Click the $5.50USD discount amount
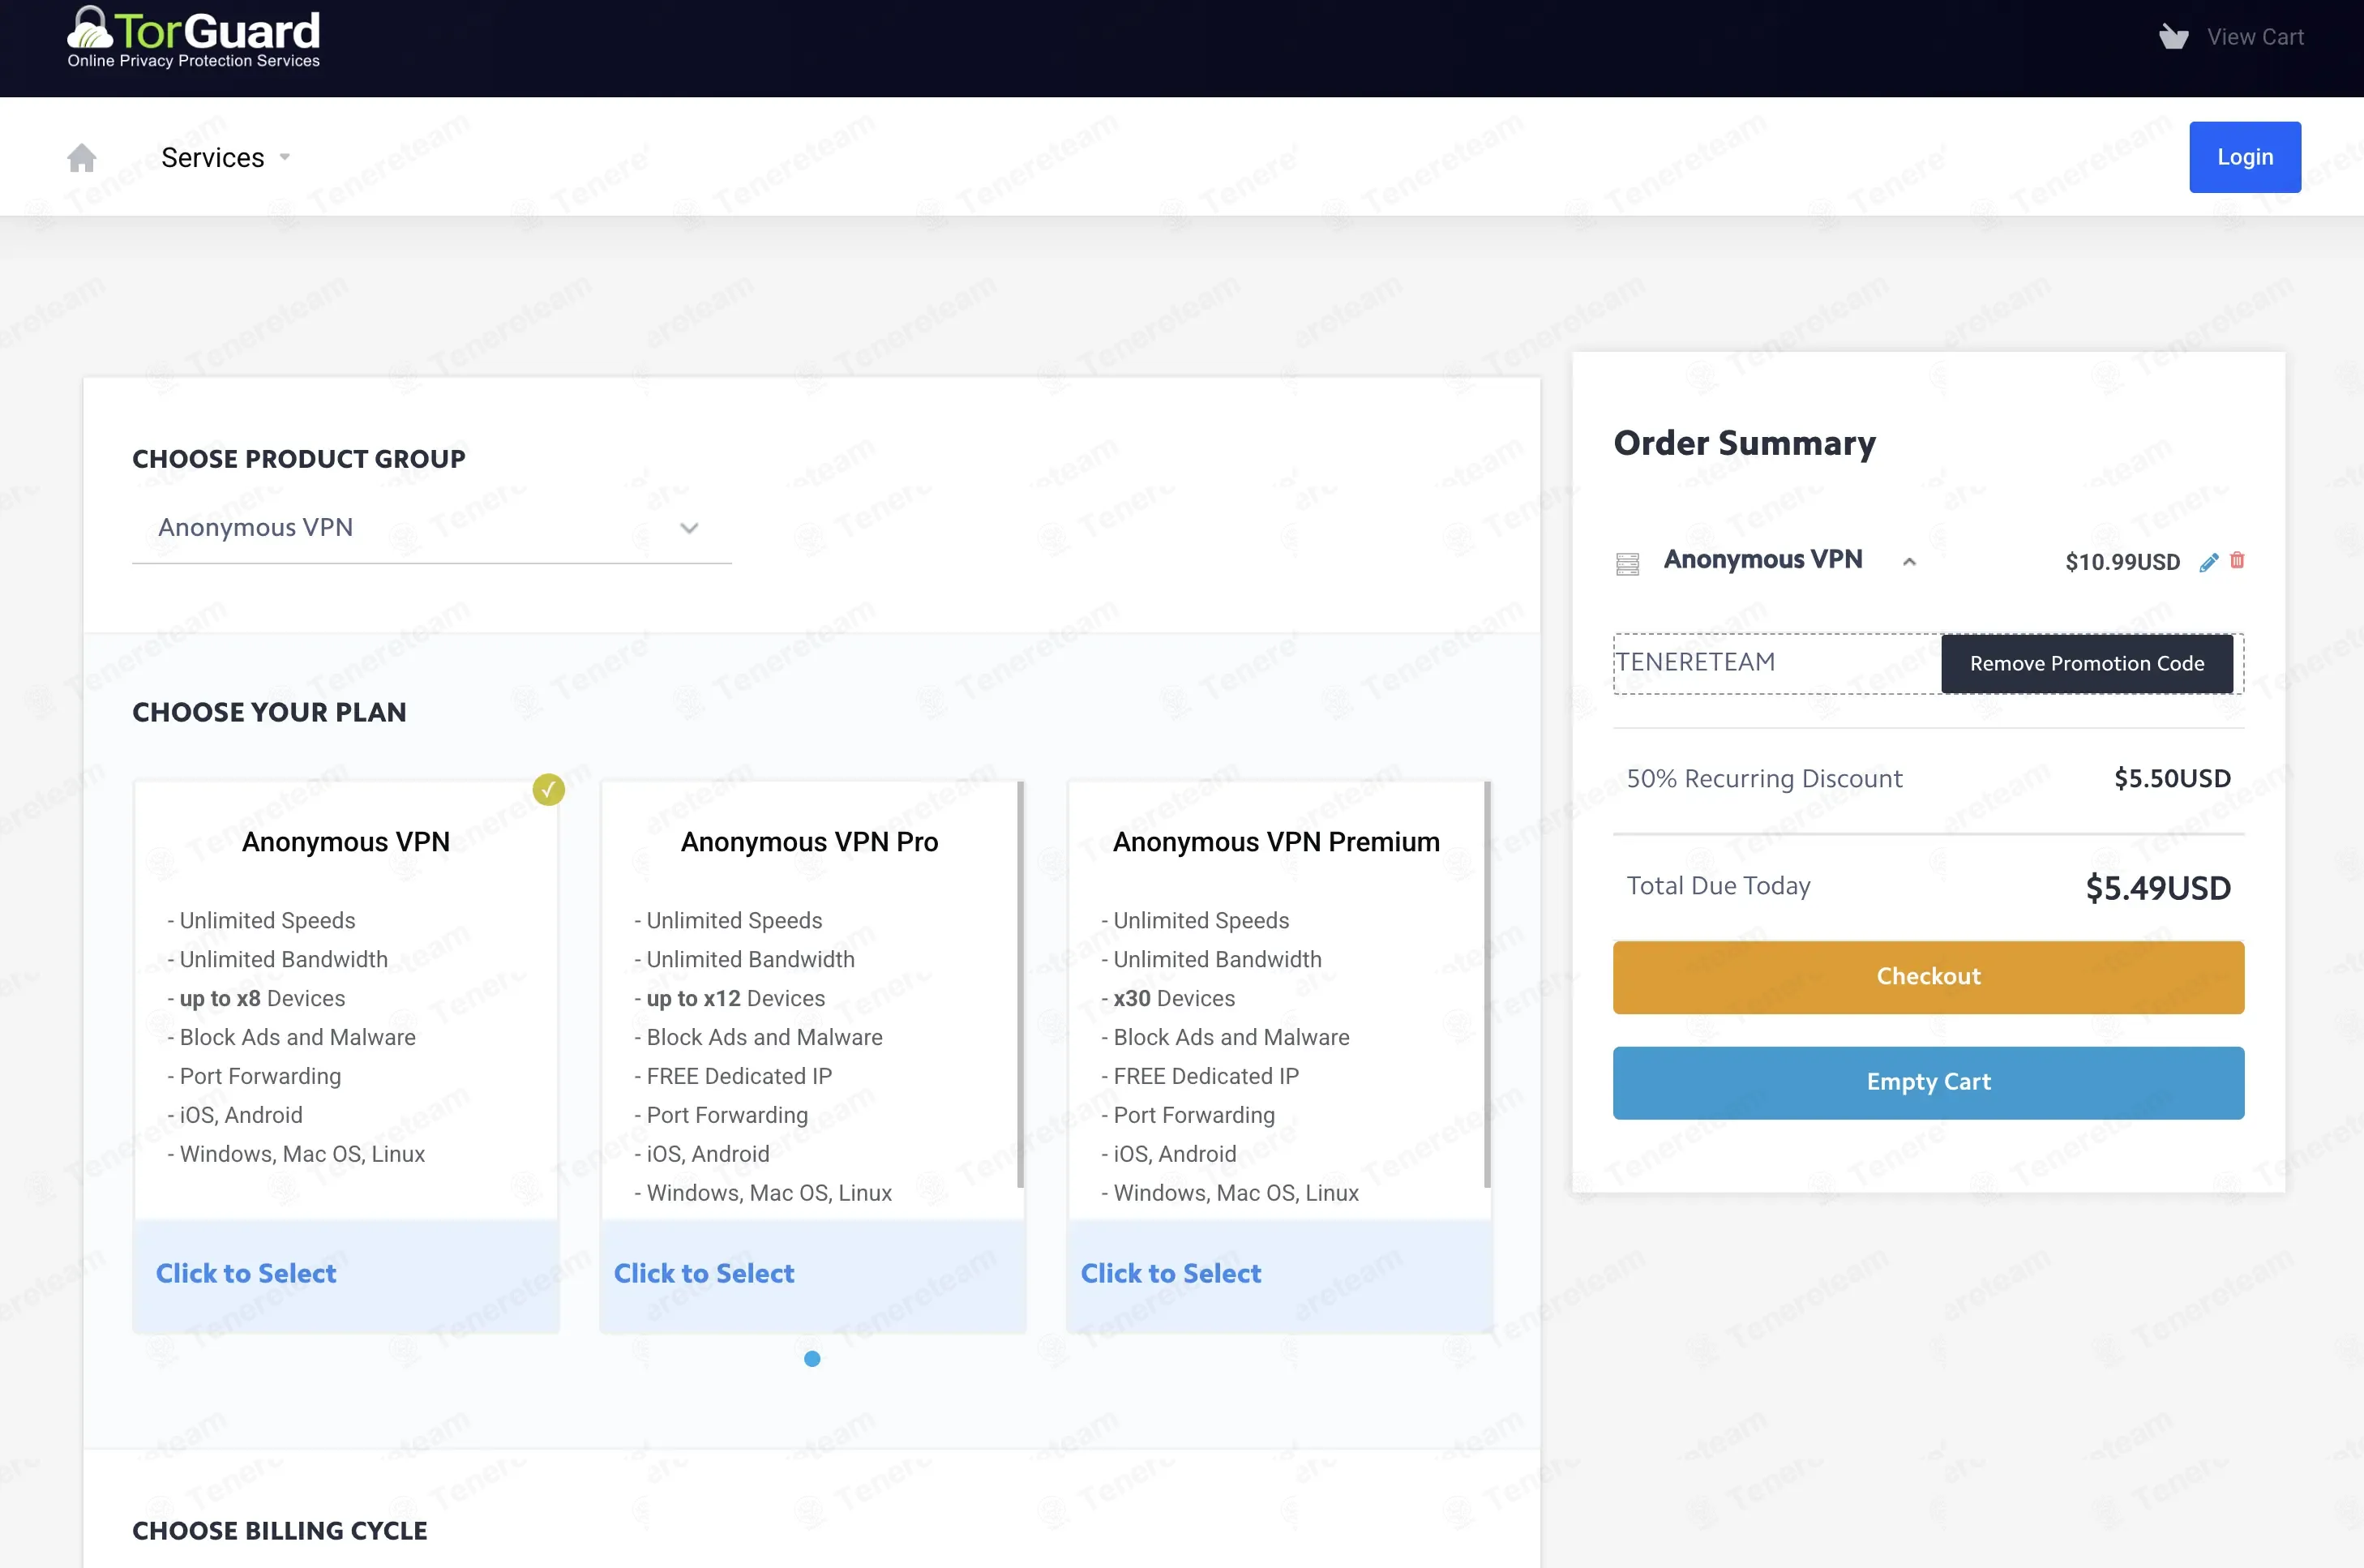Viewport: 2364px width, 1568px height. click(2172, 779)
